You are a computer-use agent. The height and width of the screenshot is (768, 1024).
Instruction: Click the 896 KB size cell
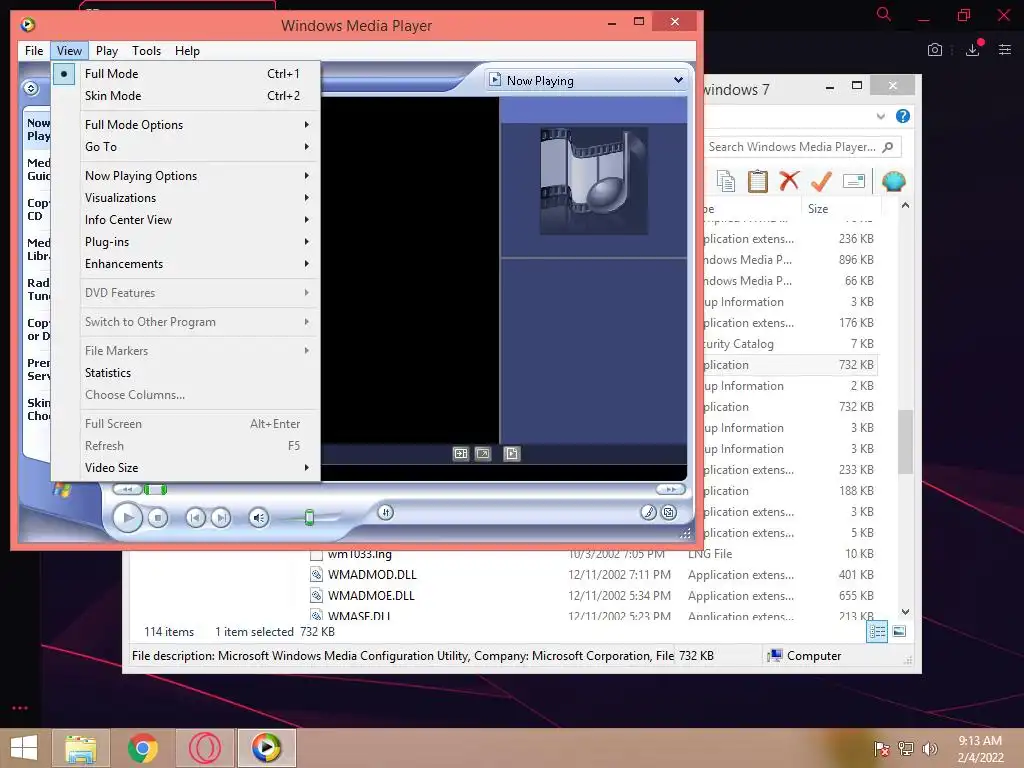pyautogui.click(x=856, y=260)
